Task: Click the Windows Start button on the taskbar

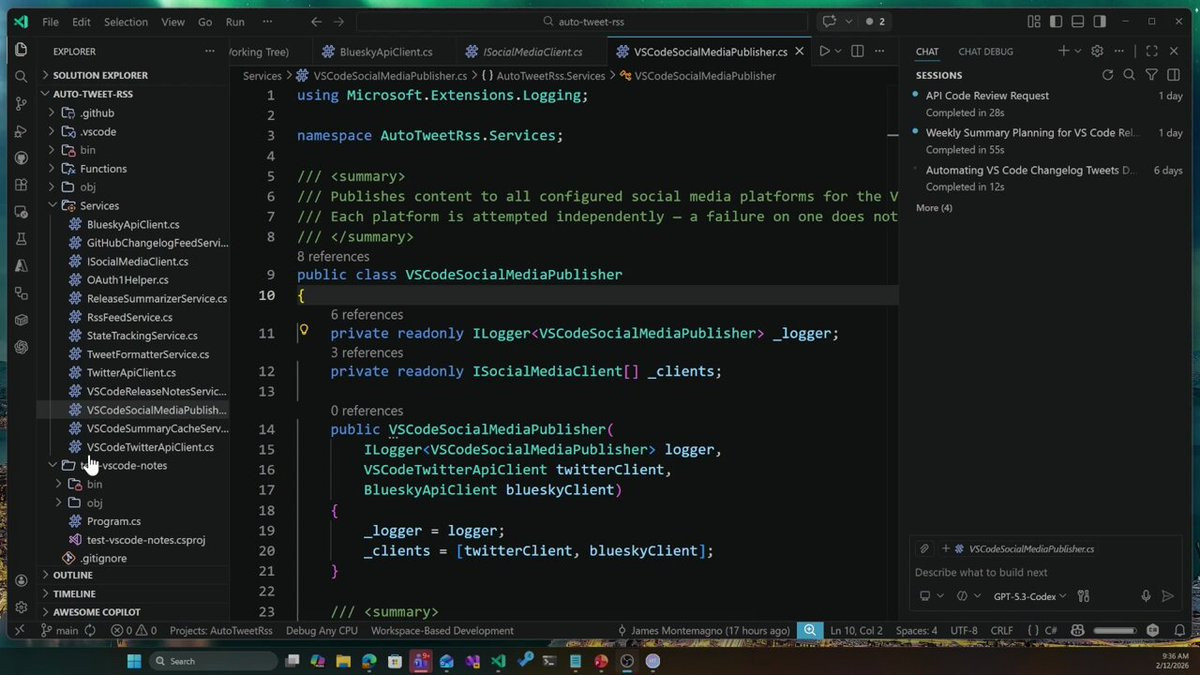Action: [x=134, y=661]
